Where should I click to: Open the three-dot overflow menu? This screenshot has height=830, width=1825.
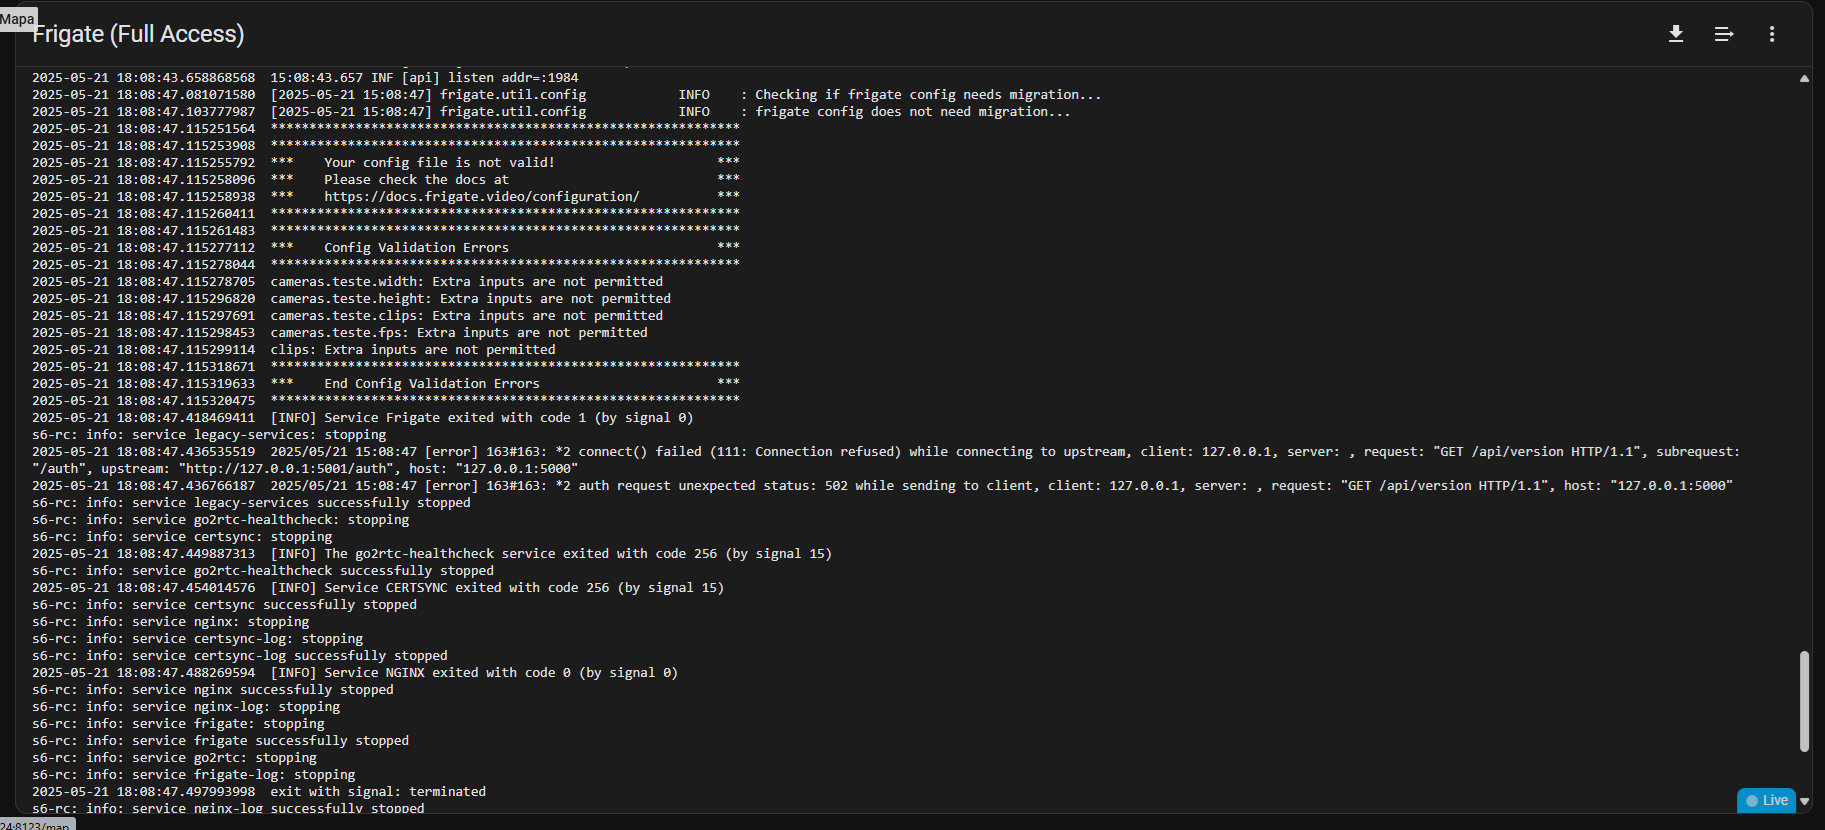1772,34
